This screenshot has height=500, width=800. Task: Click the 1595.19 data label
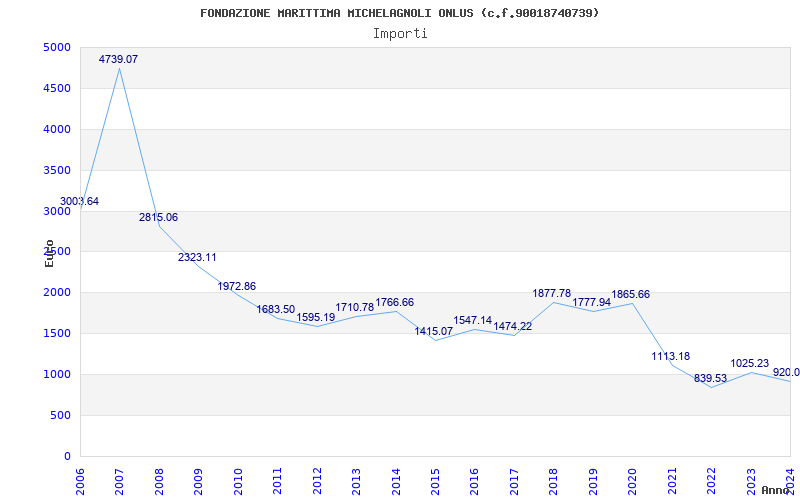click(x=316, y=317)
